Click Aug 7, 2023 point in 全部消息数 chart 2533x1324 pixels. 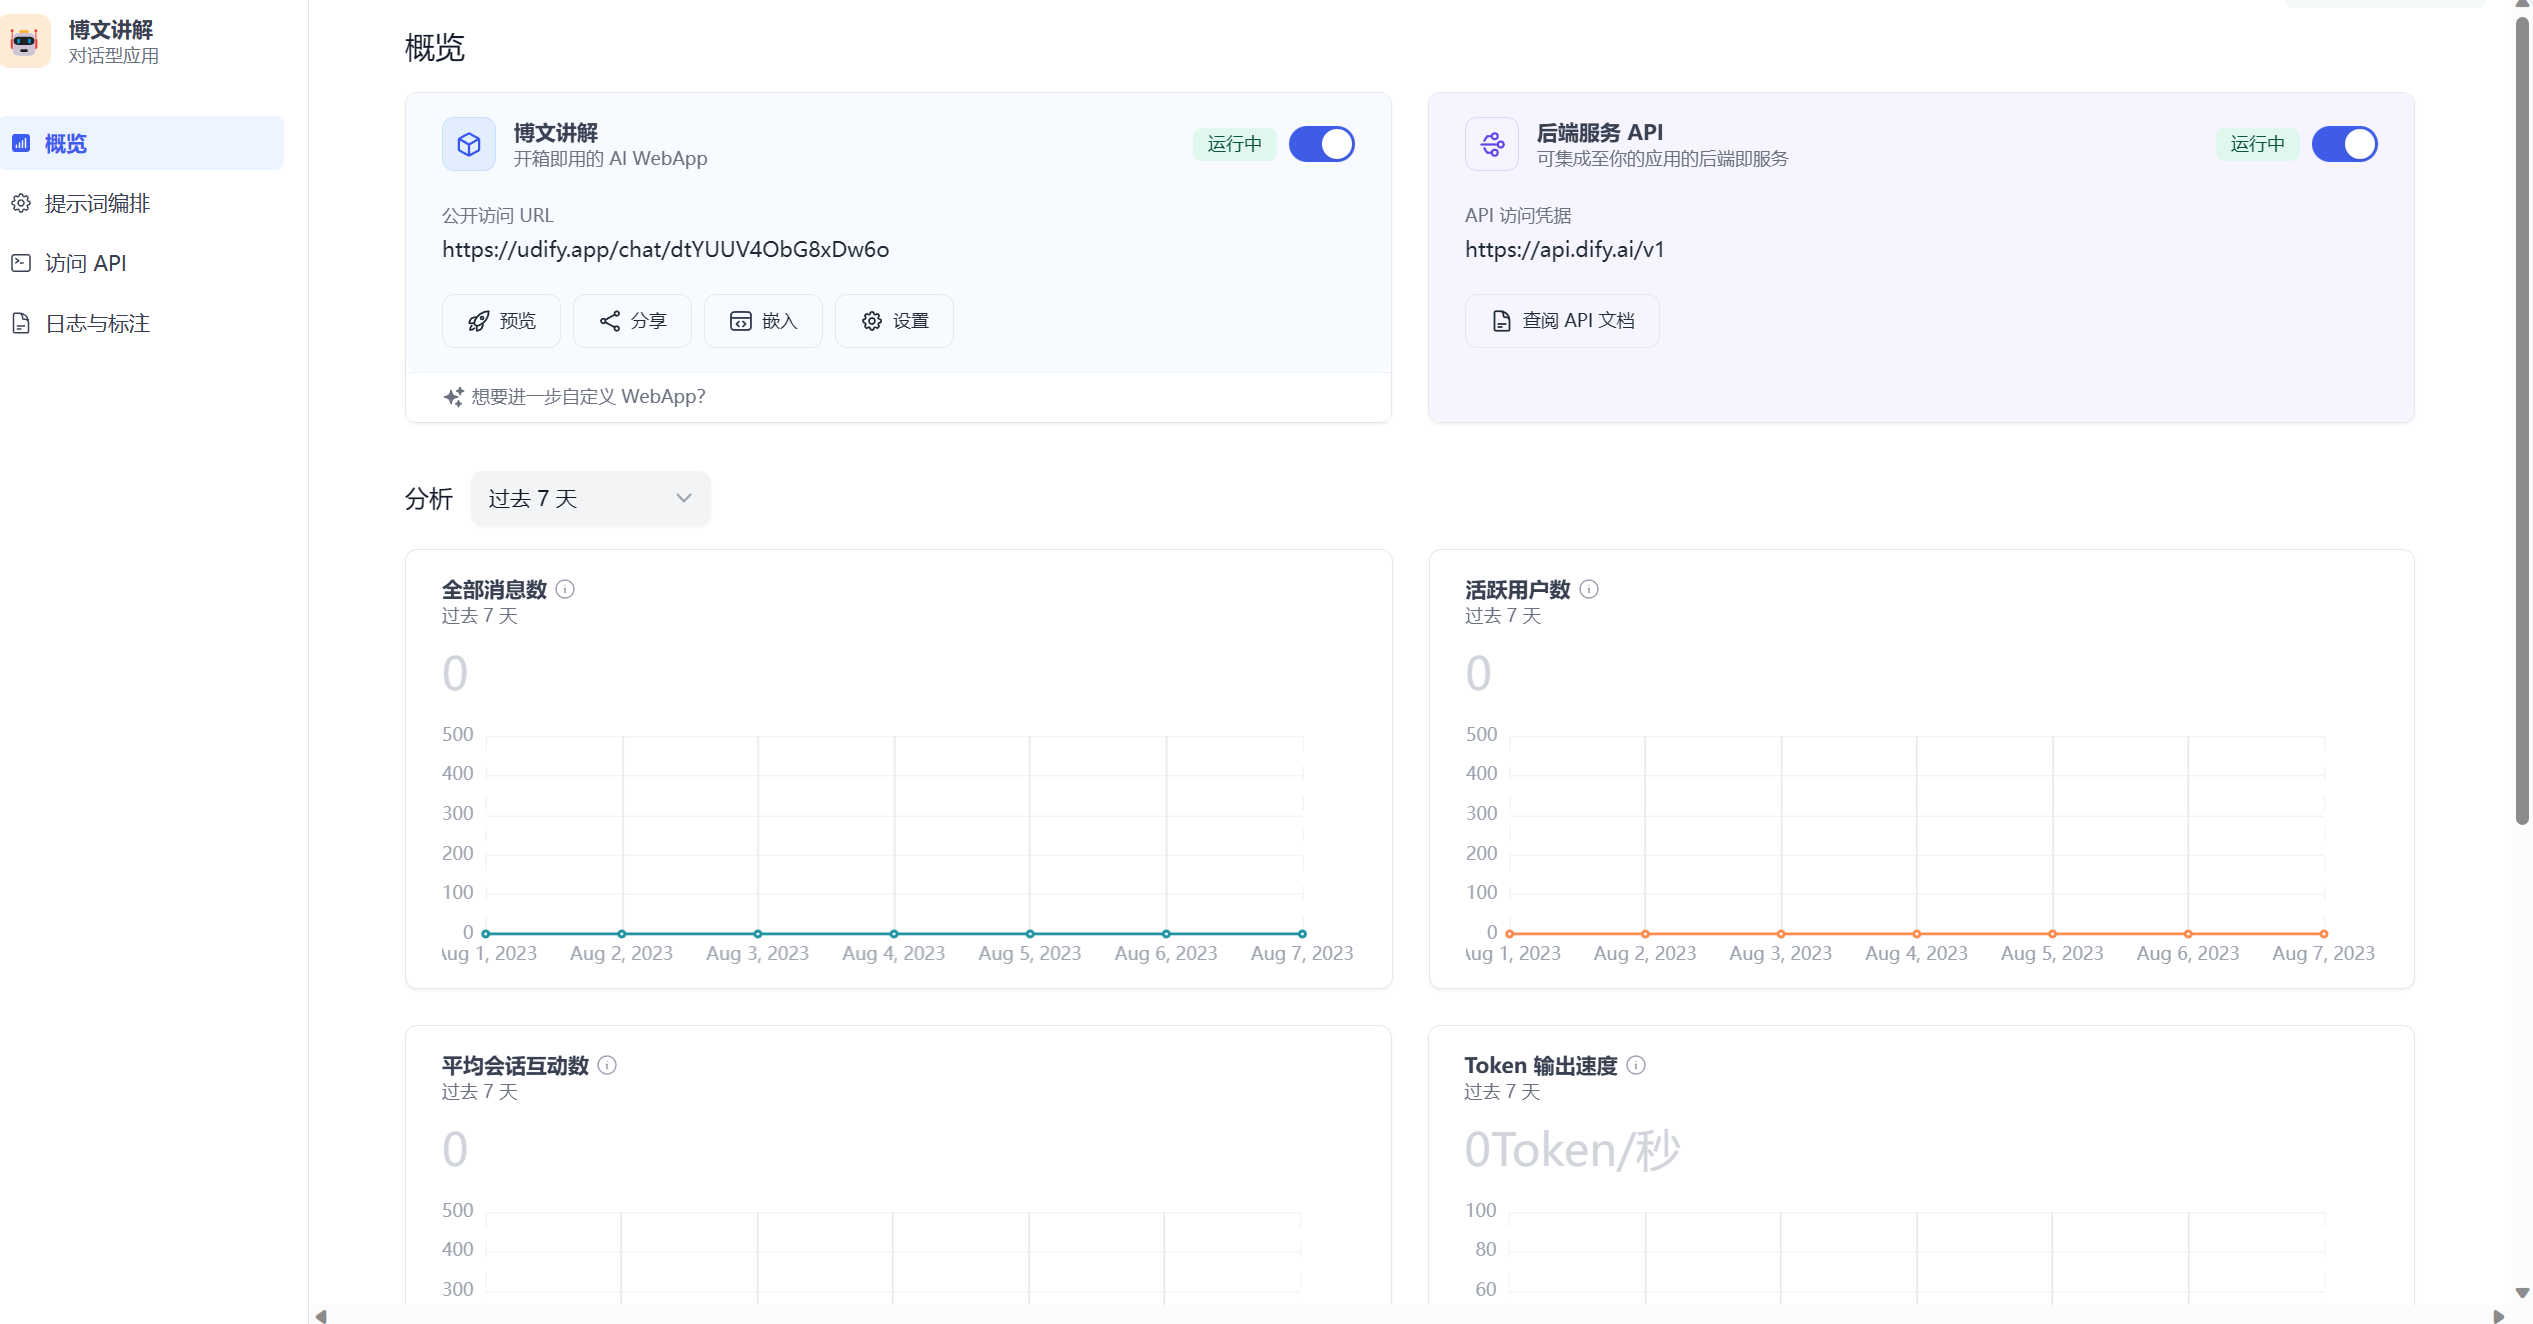click(1302, 934)
